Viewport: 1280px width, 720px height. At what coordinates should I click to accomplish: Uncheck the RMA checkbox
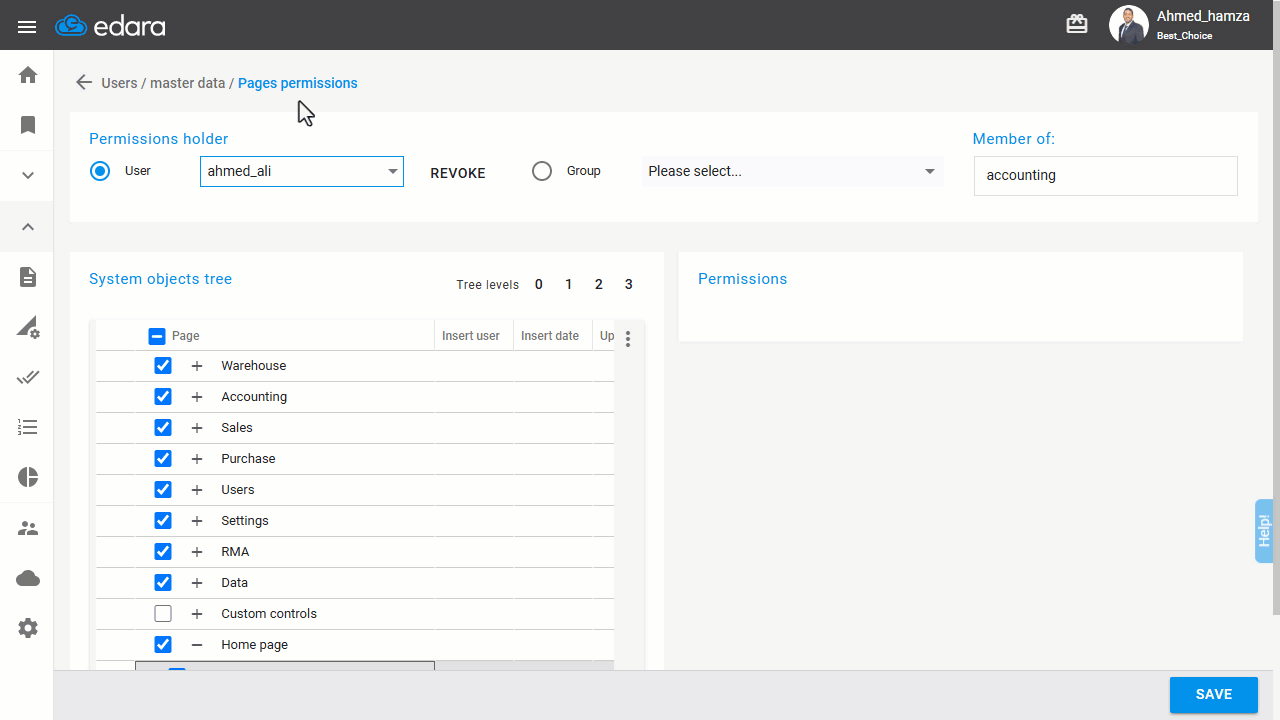coord(163,552)
